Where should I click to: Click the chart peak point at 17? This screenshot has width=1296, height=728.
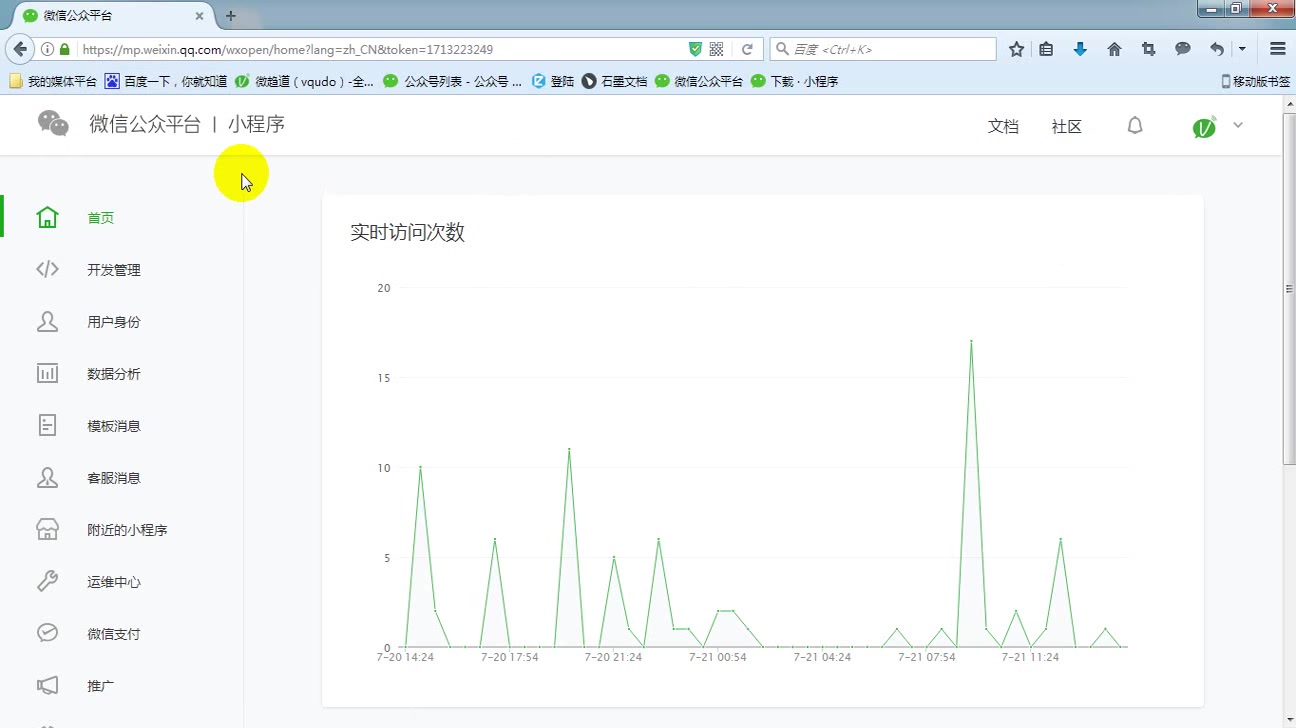click(971, 341)
